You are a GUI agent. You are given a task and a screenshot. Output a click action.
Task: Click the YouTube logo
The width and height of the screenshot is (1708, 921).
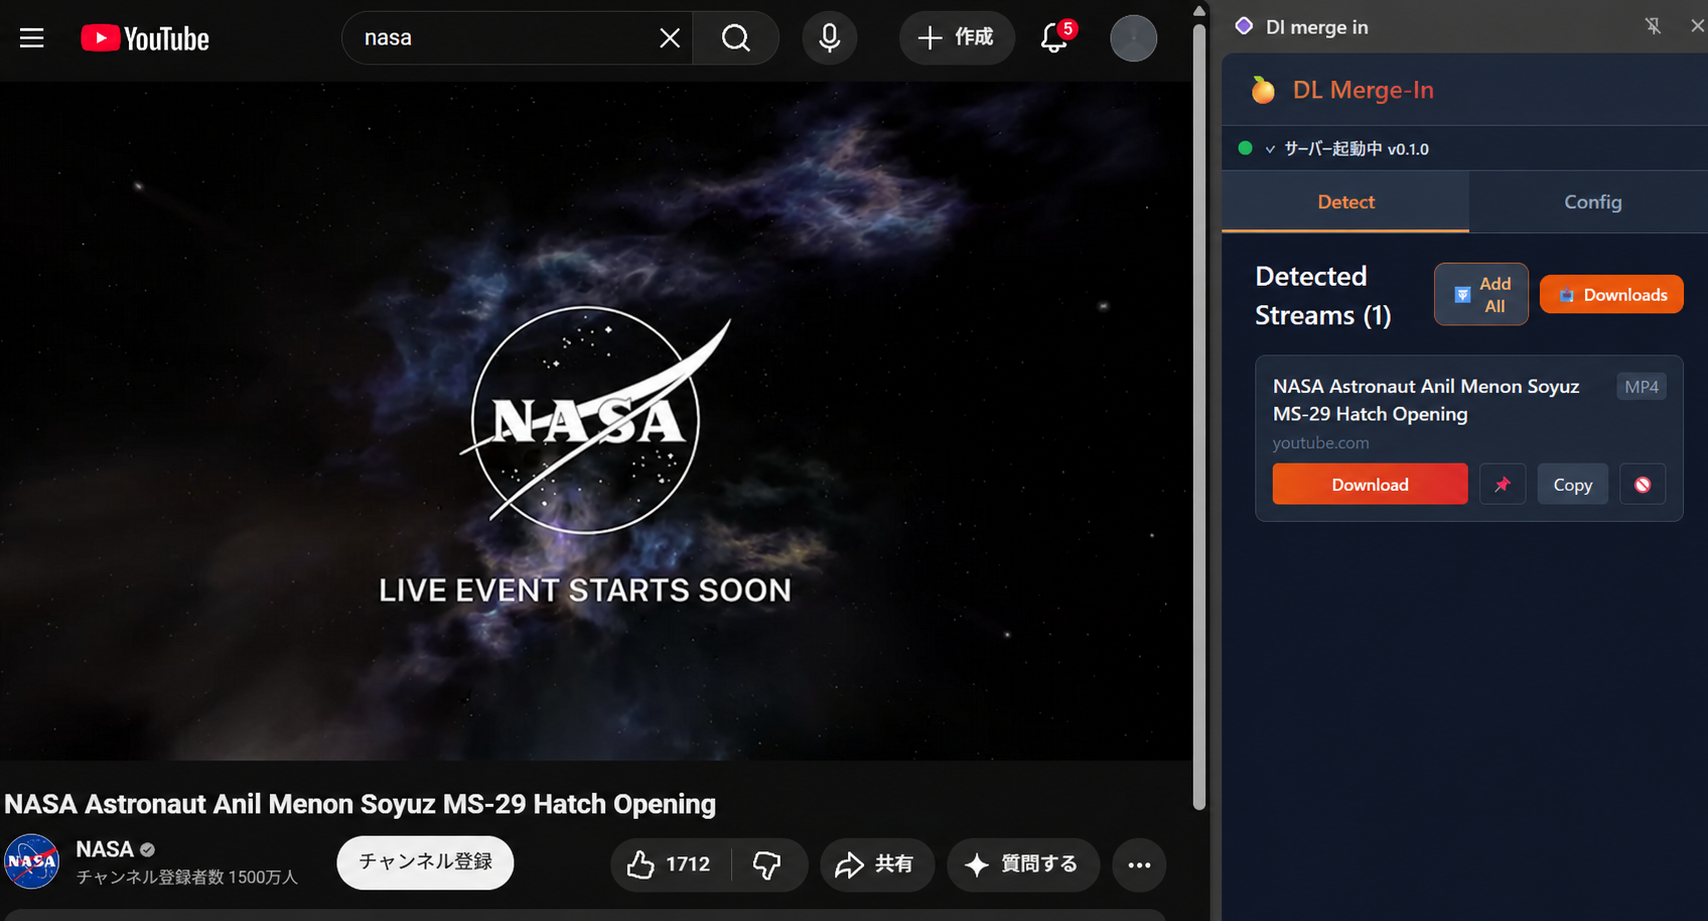tap(145, 38)
